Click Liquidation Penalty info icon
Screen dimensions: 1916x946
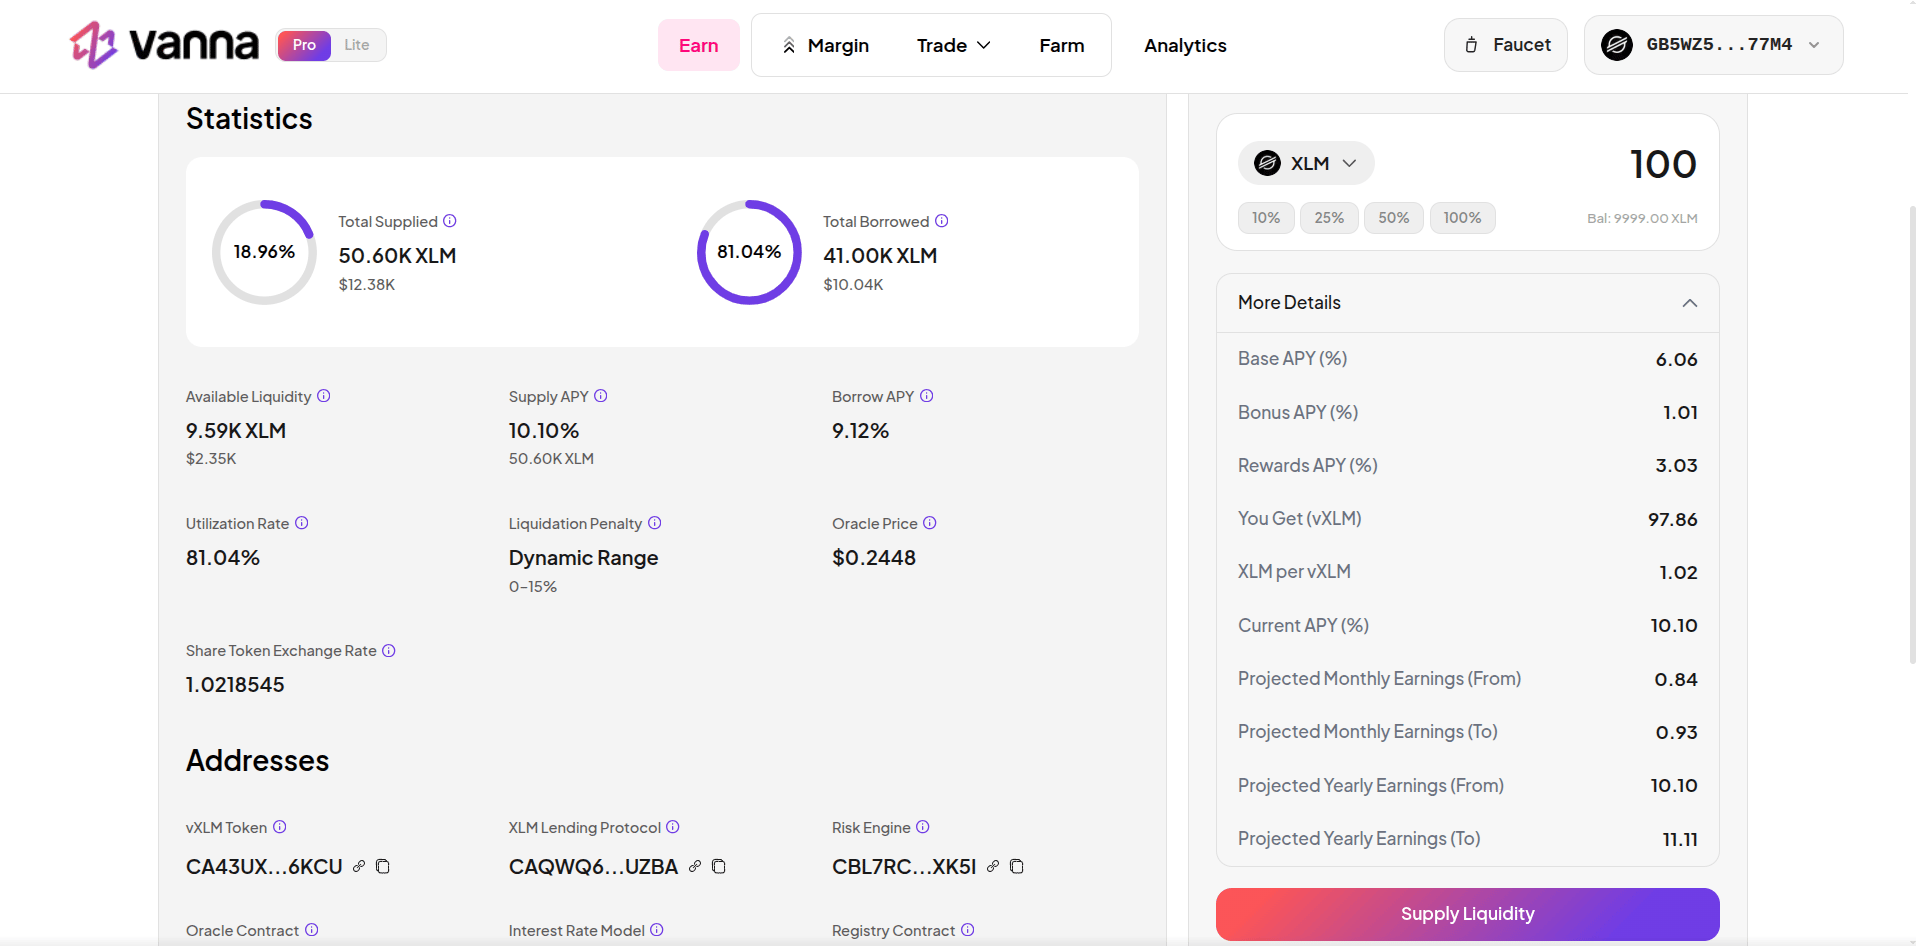pyautogui.click(x=655, y=523)
